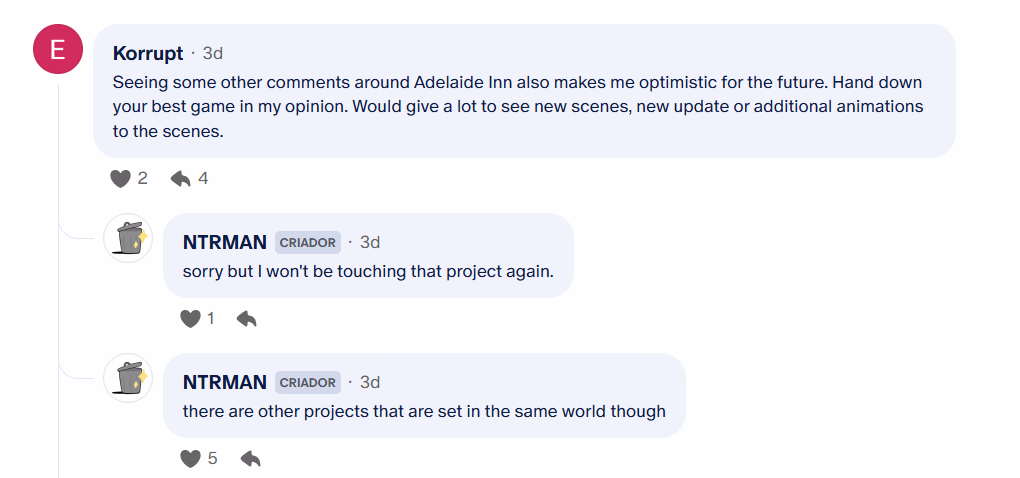
Task: Collapse replies via the 4 replies count
Action: [x=203, y=179]
